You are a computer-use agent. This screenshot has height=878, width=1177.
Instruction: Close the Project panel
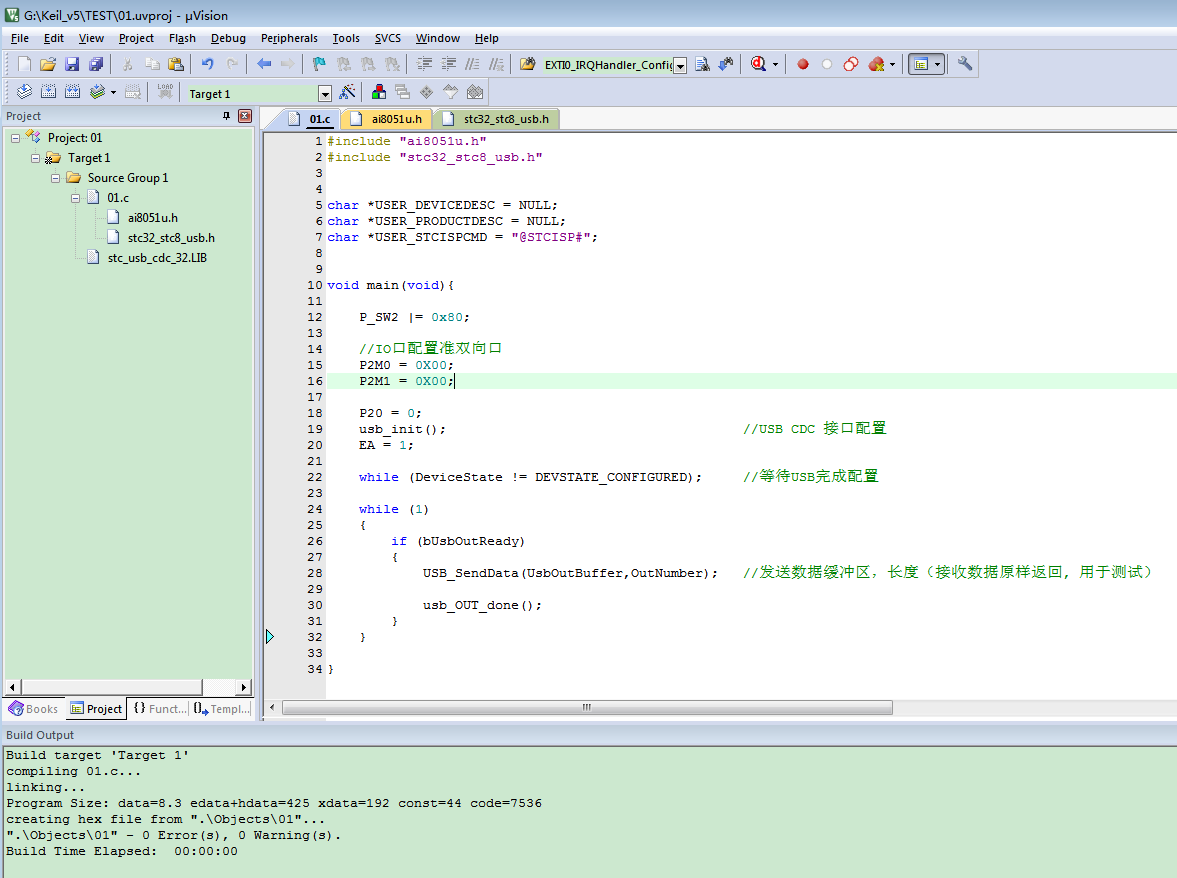pyautogui.click(x=245, y=116)
